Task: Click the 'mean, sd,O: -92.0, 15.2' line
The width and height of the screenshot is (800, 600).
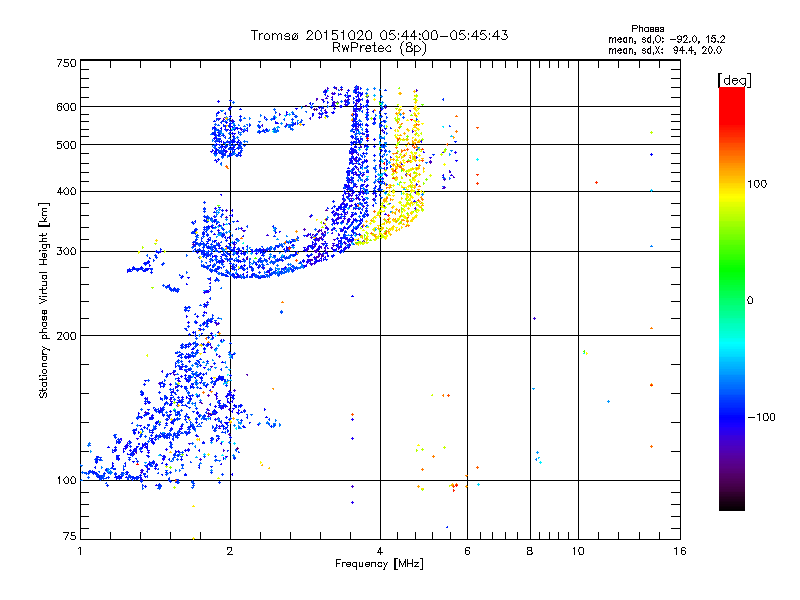Action: 666,39
